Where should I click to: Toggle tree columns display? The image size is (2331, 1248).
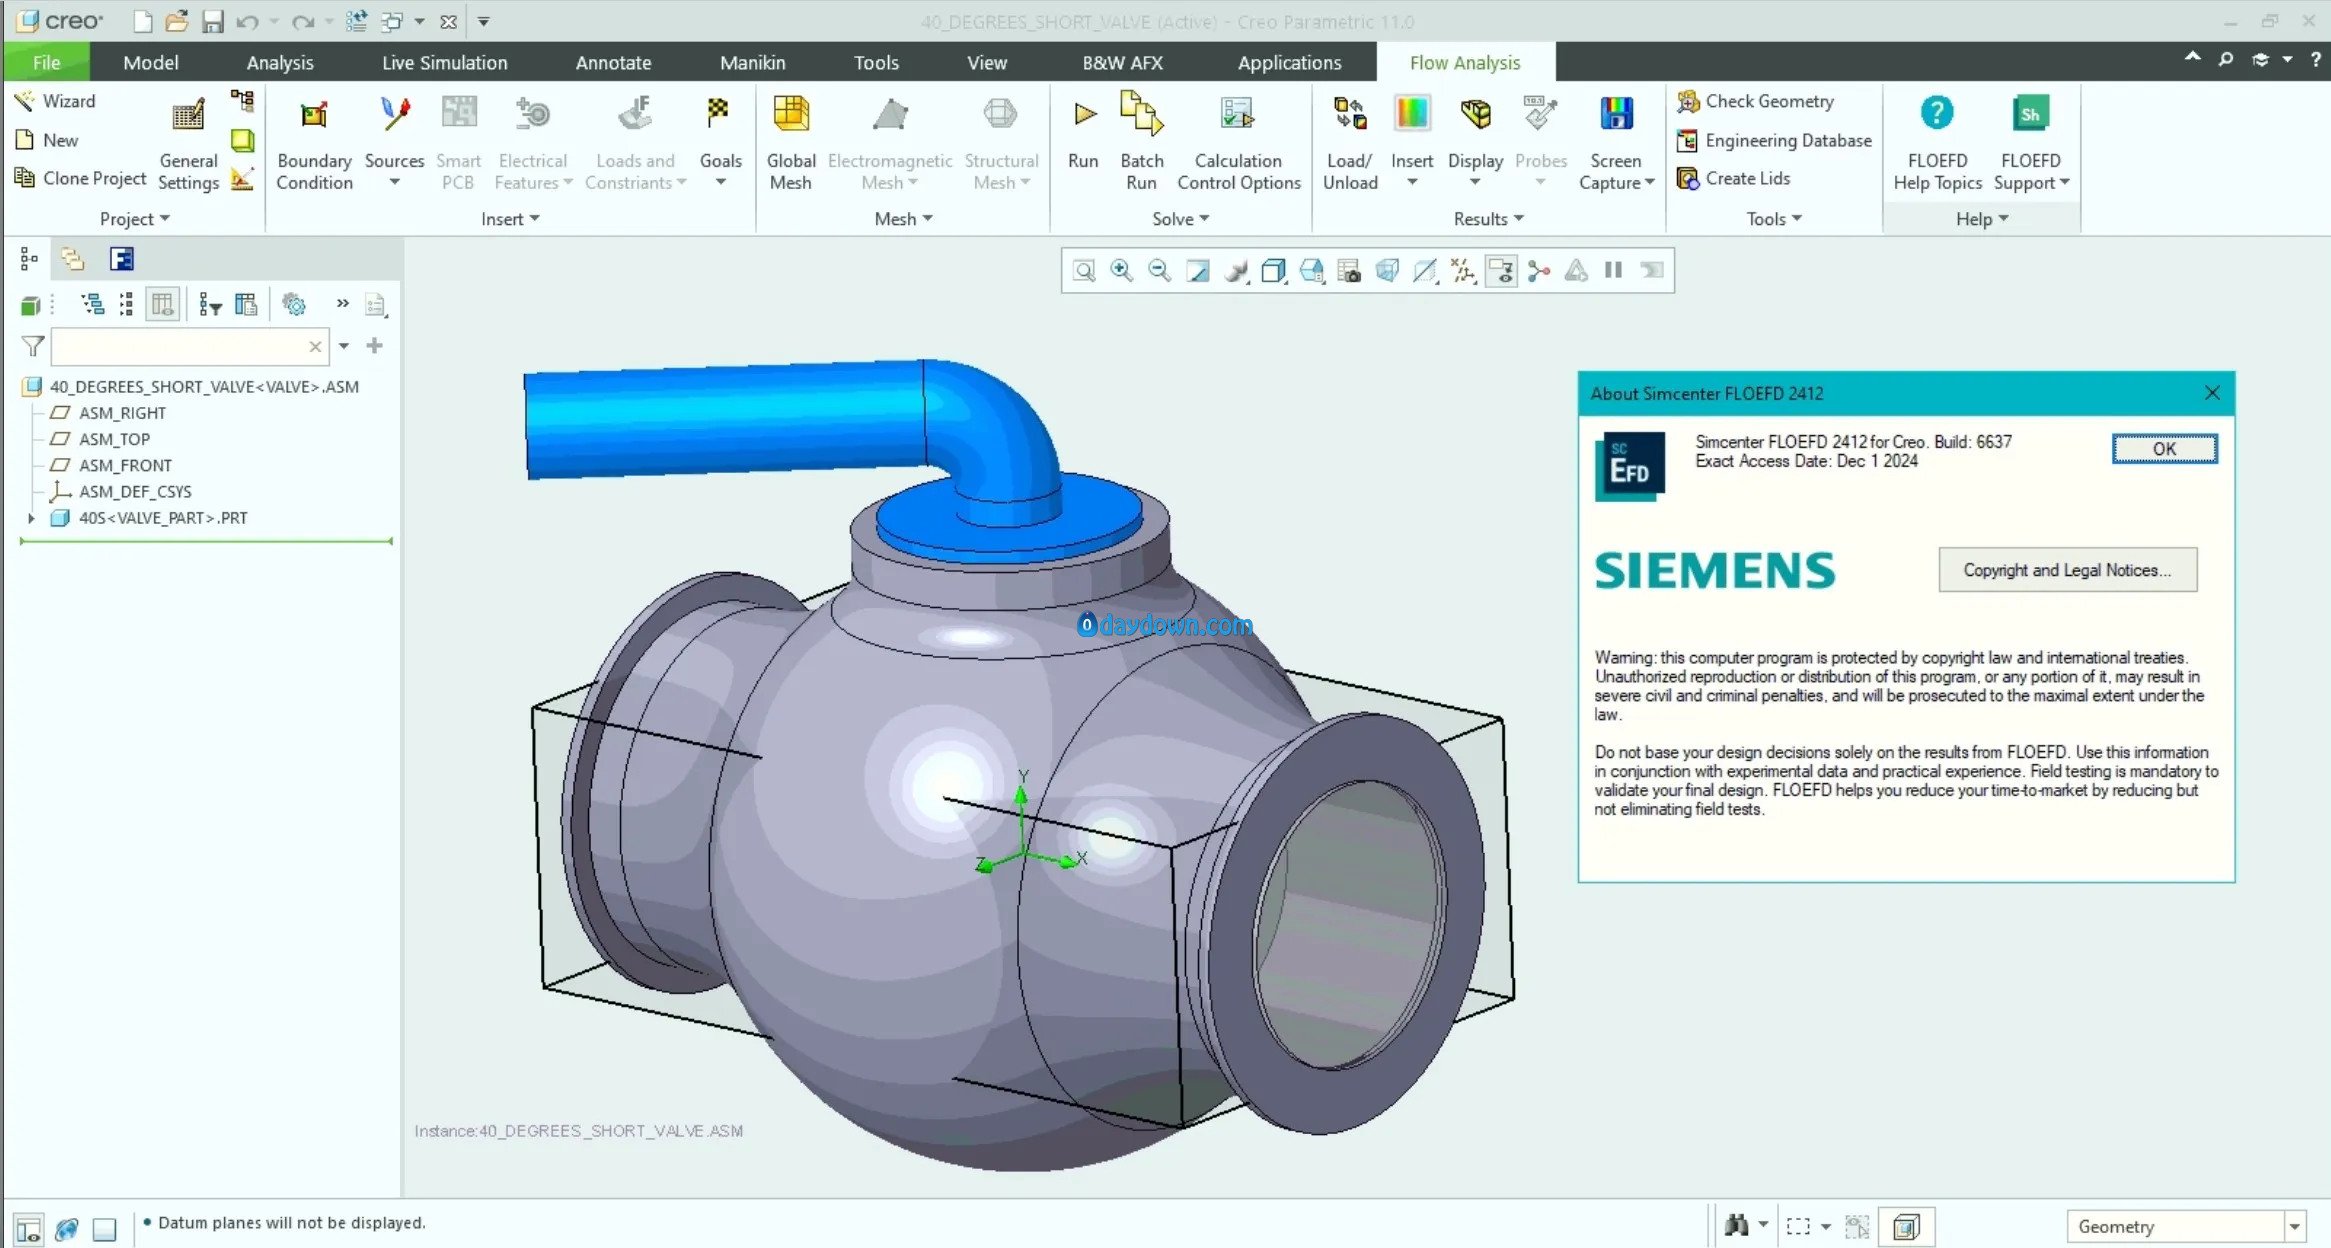pos(162,305)
